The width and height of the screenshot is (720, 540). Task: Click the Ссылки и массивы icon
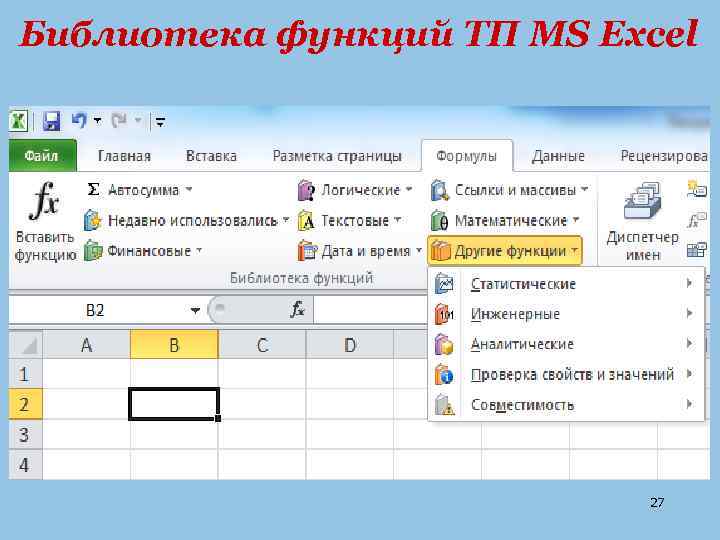click(440, 190)
